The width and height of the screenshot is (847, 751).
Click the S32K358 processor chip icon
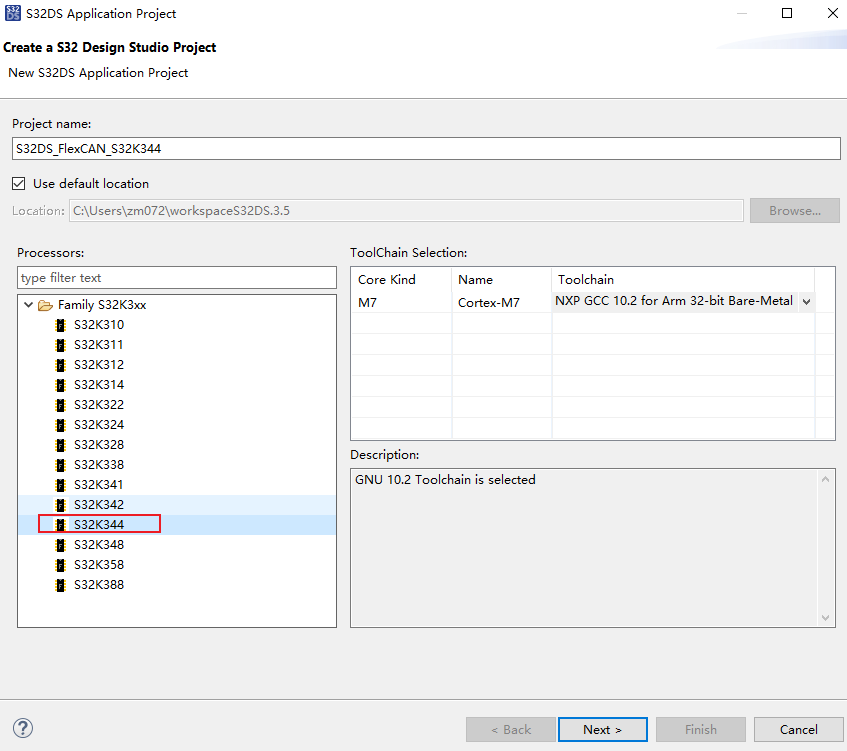click(x=60, y=565)
